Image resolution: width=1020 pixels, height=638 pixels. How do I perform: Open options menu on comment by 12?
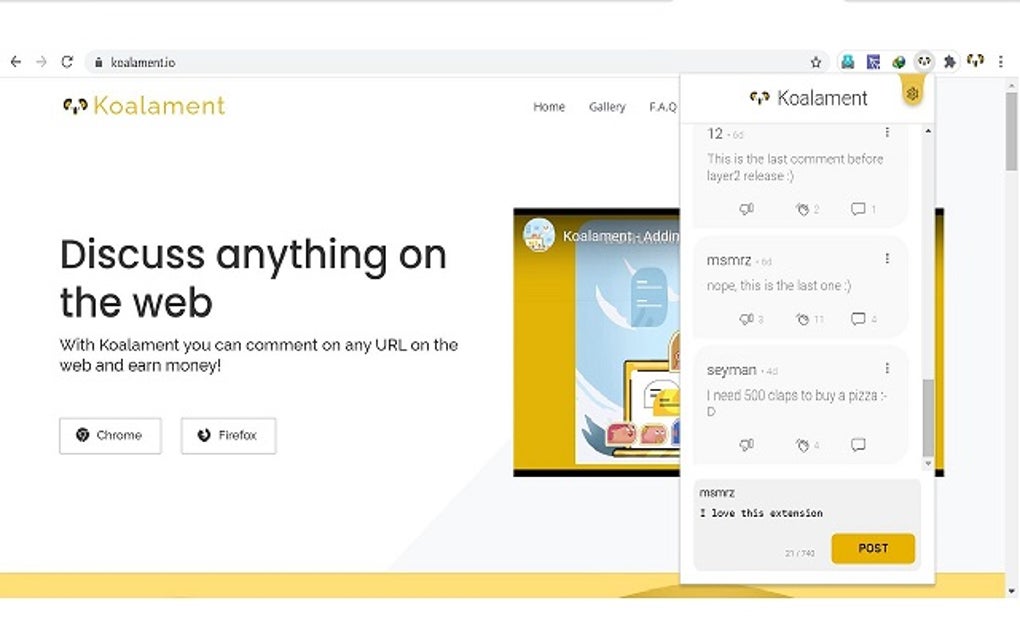887,133
